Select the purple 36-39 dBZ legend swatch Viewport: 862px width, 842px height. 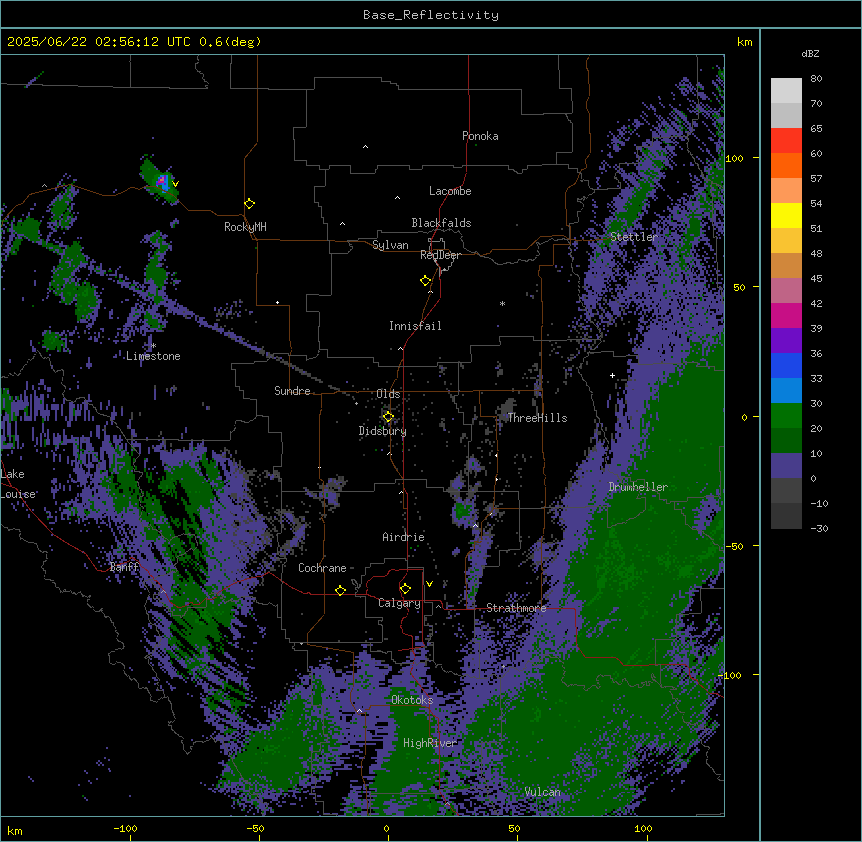(786, 341)
